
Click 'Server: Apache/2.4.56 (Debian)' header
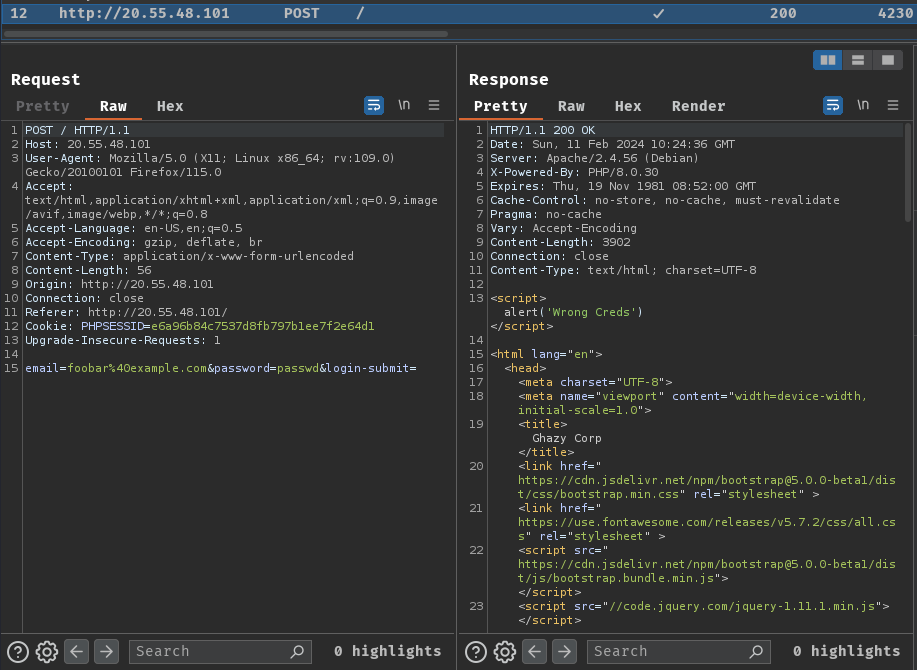[x=594, y=158]
